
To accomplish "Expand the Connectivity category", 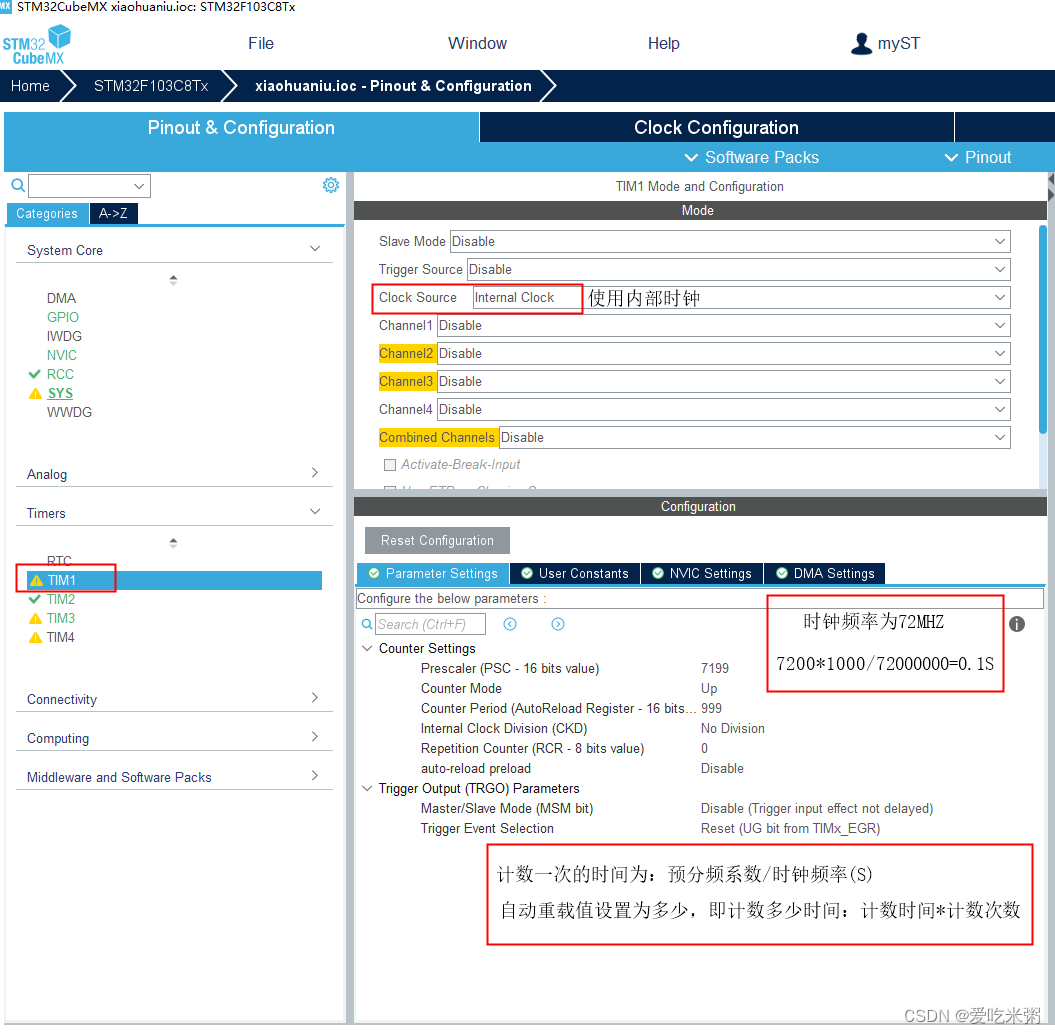I will pyautogui.click(x=314, y=698).
